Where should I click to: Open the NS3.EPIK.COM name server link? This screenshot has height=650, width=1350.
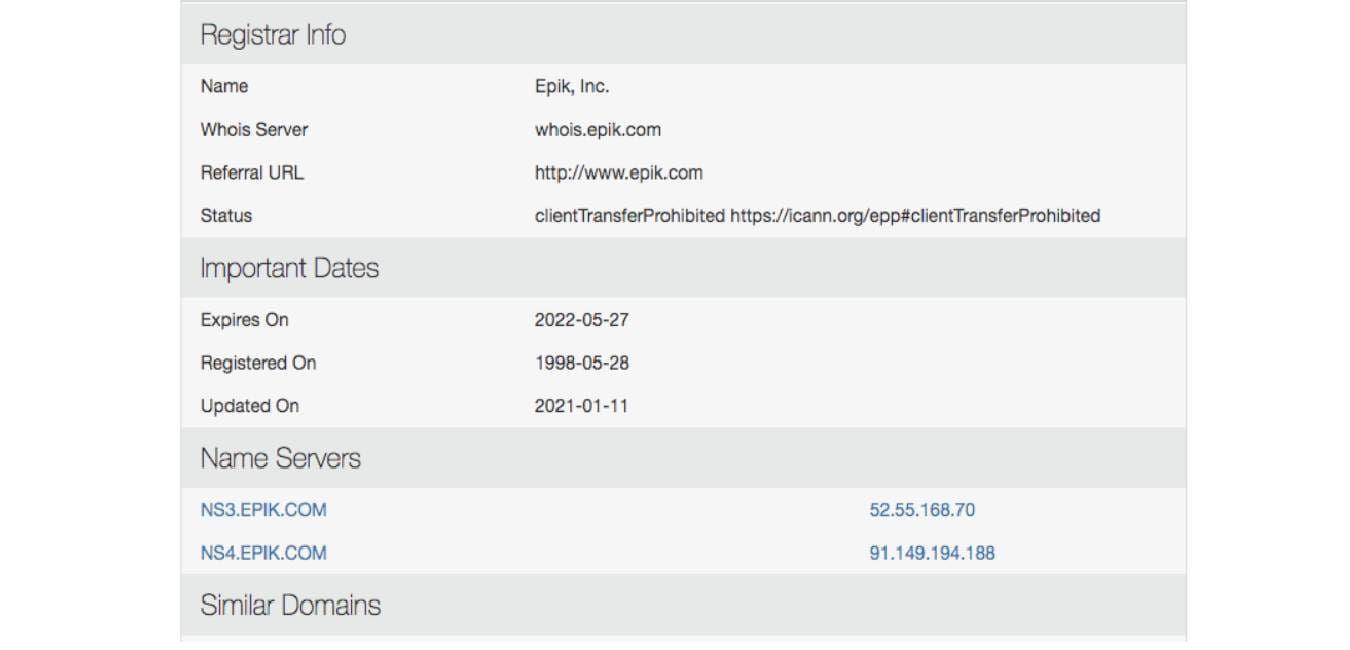pos(263,510)
